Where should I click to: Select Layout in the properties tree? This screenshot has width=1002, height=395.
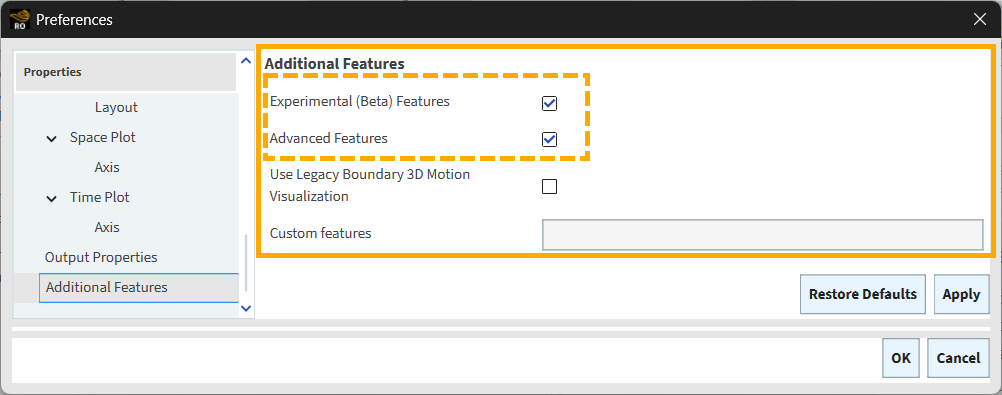pos(116,107)
